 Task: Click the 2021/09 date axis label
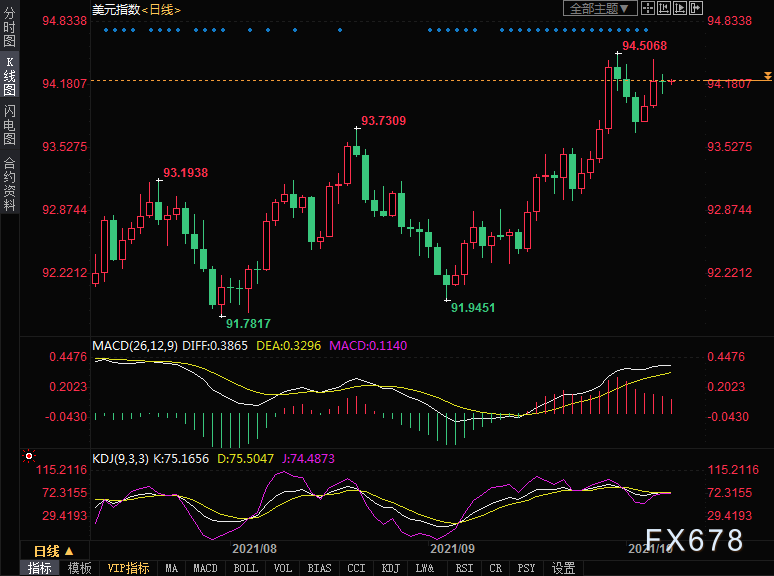(x=452, y=549)
